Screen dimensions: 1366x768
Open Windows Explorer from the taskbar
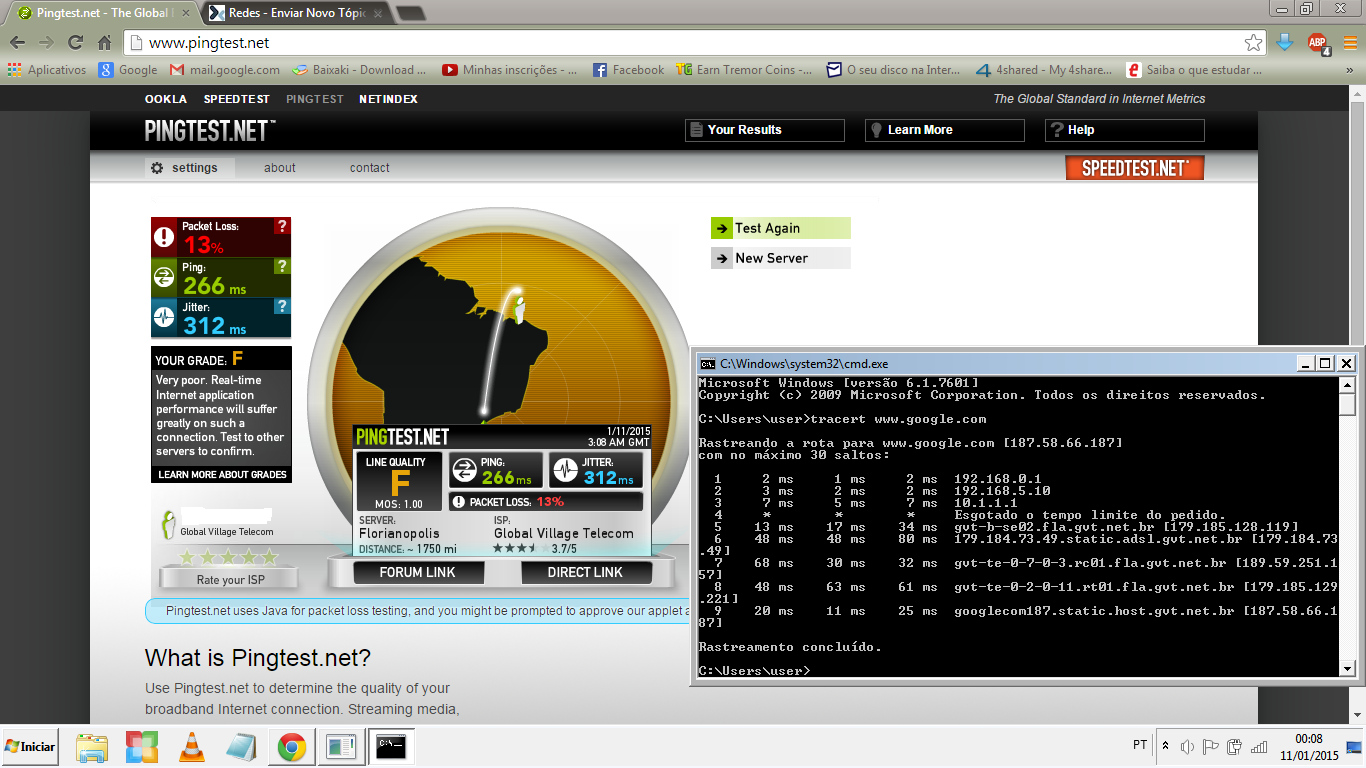click(92, 747)
